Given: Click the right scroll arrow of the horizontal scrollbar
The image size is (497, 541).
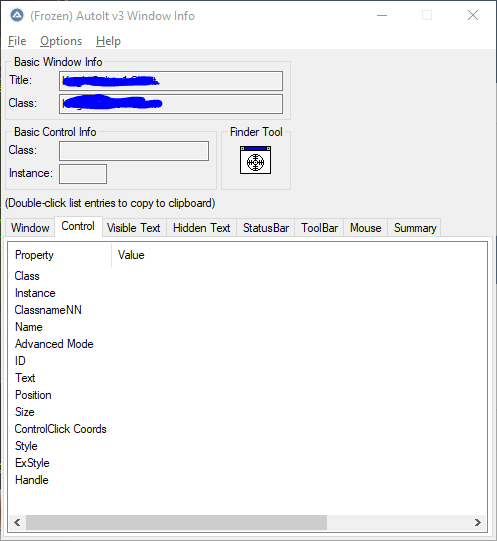Looking at the screenshot, I should point(478,522).
